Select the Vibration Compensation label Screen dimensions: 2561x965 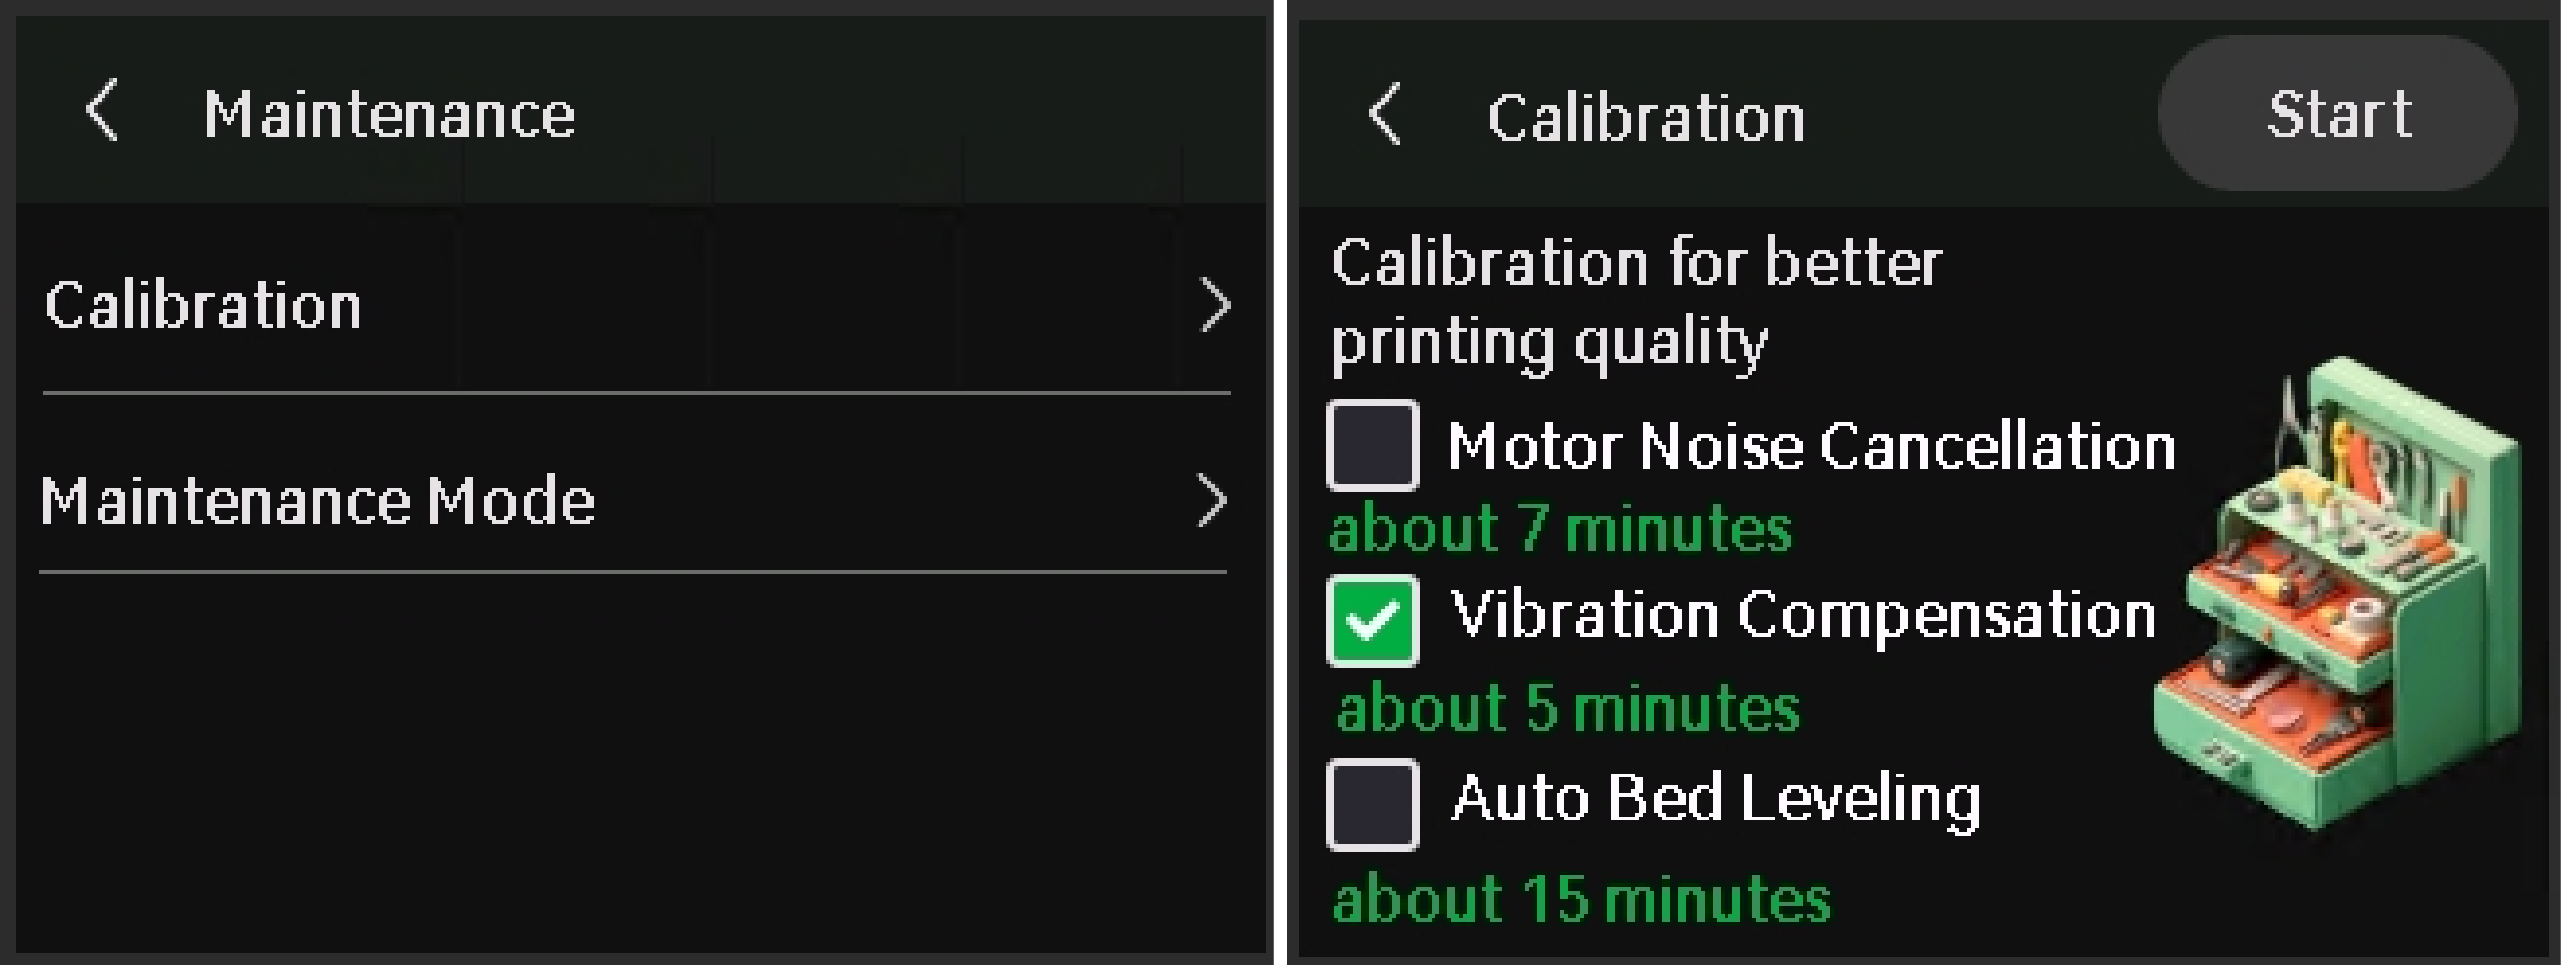coord(1803,614)
